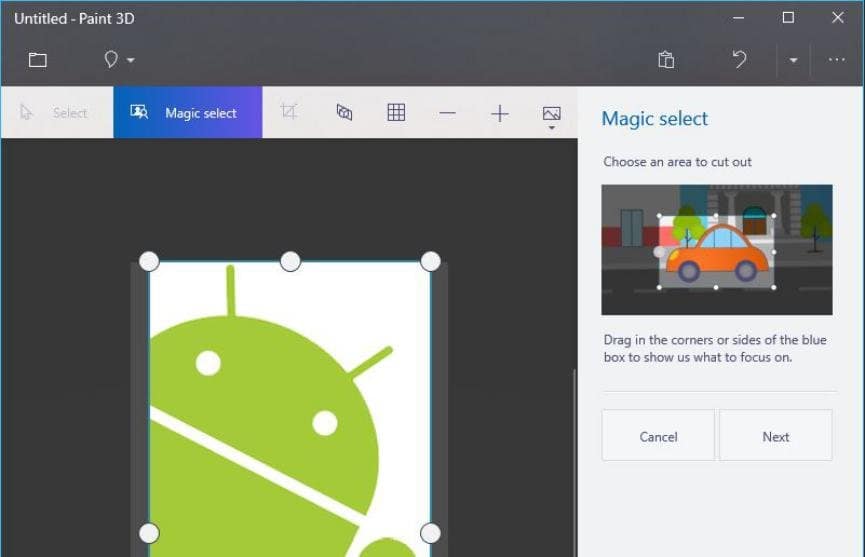
Task: Minimize the Paint 3D window
Action: 739,18
